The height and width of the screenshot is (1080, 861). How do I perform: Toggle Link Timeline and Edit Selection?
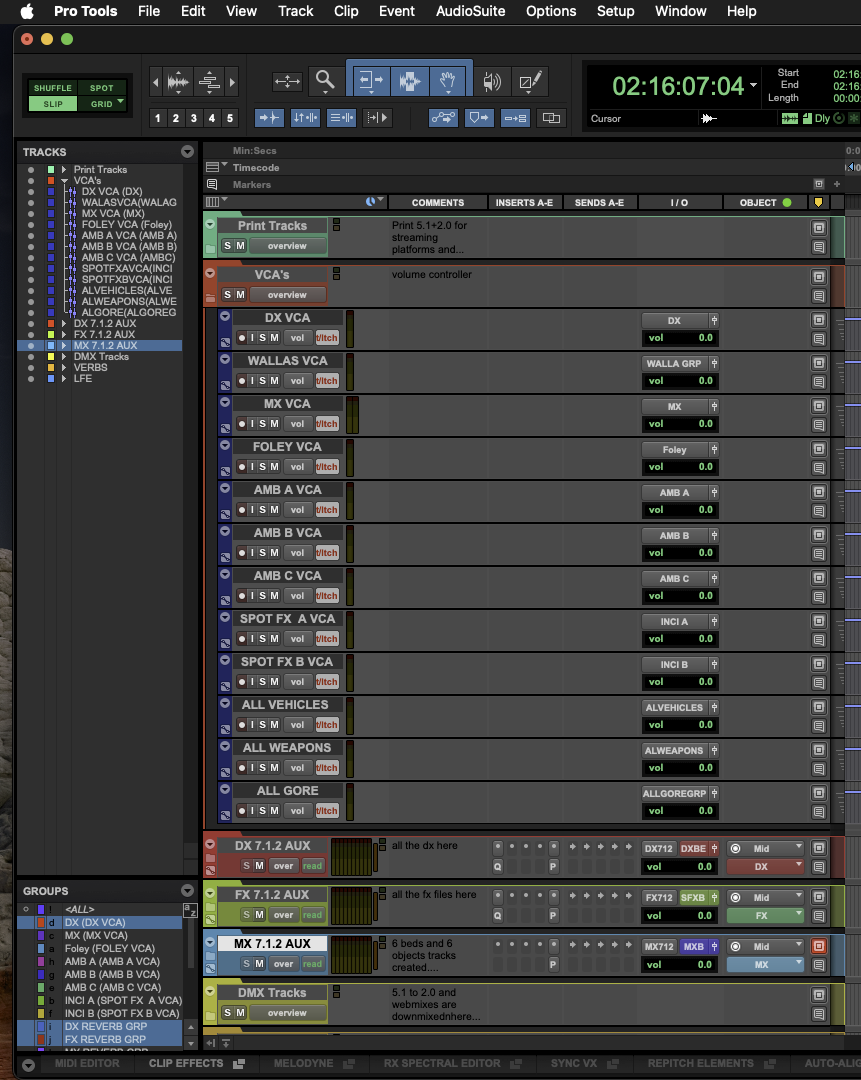tap(305, 118)
